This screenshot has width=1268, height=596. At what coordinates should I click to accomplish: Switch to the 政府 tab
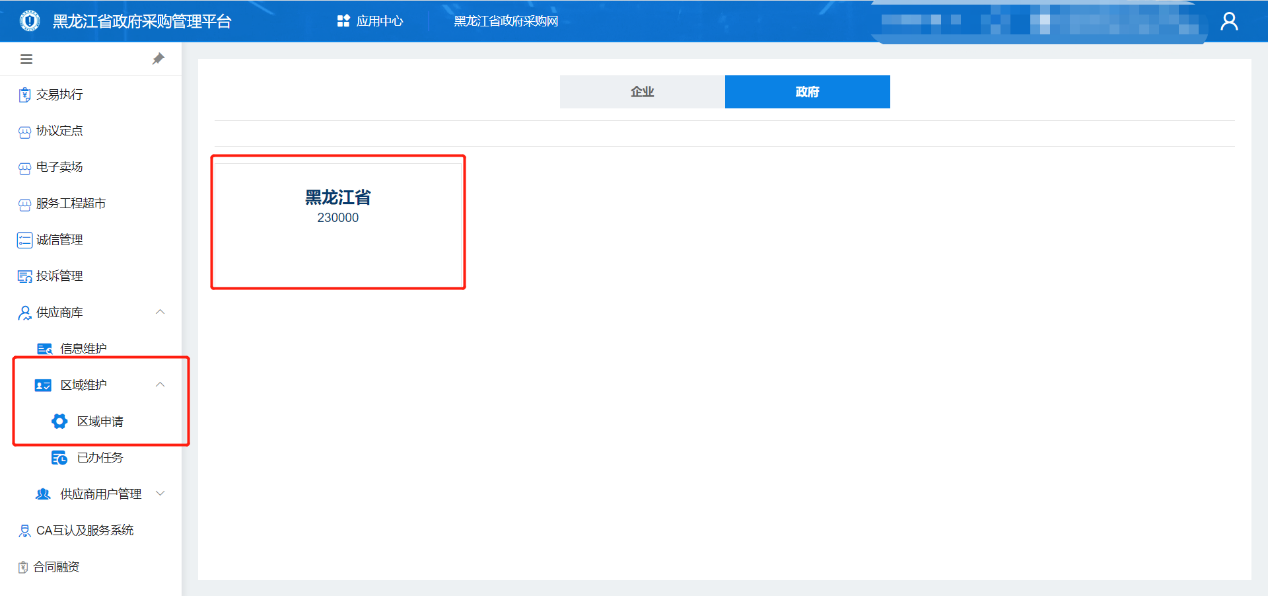(807, 91)
